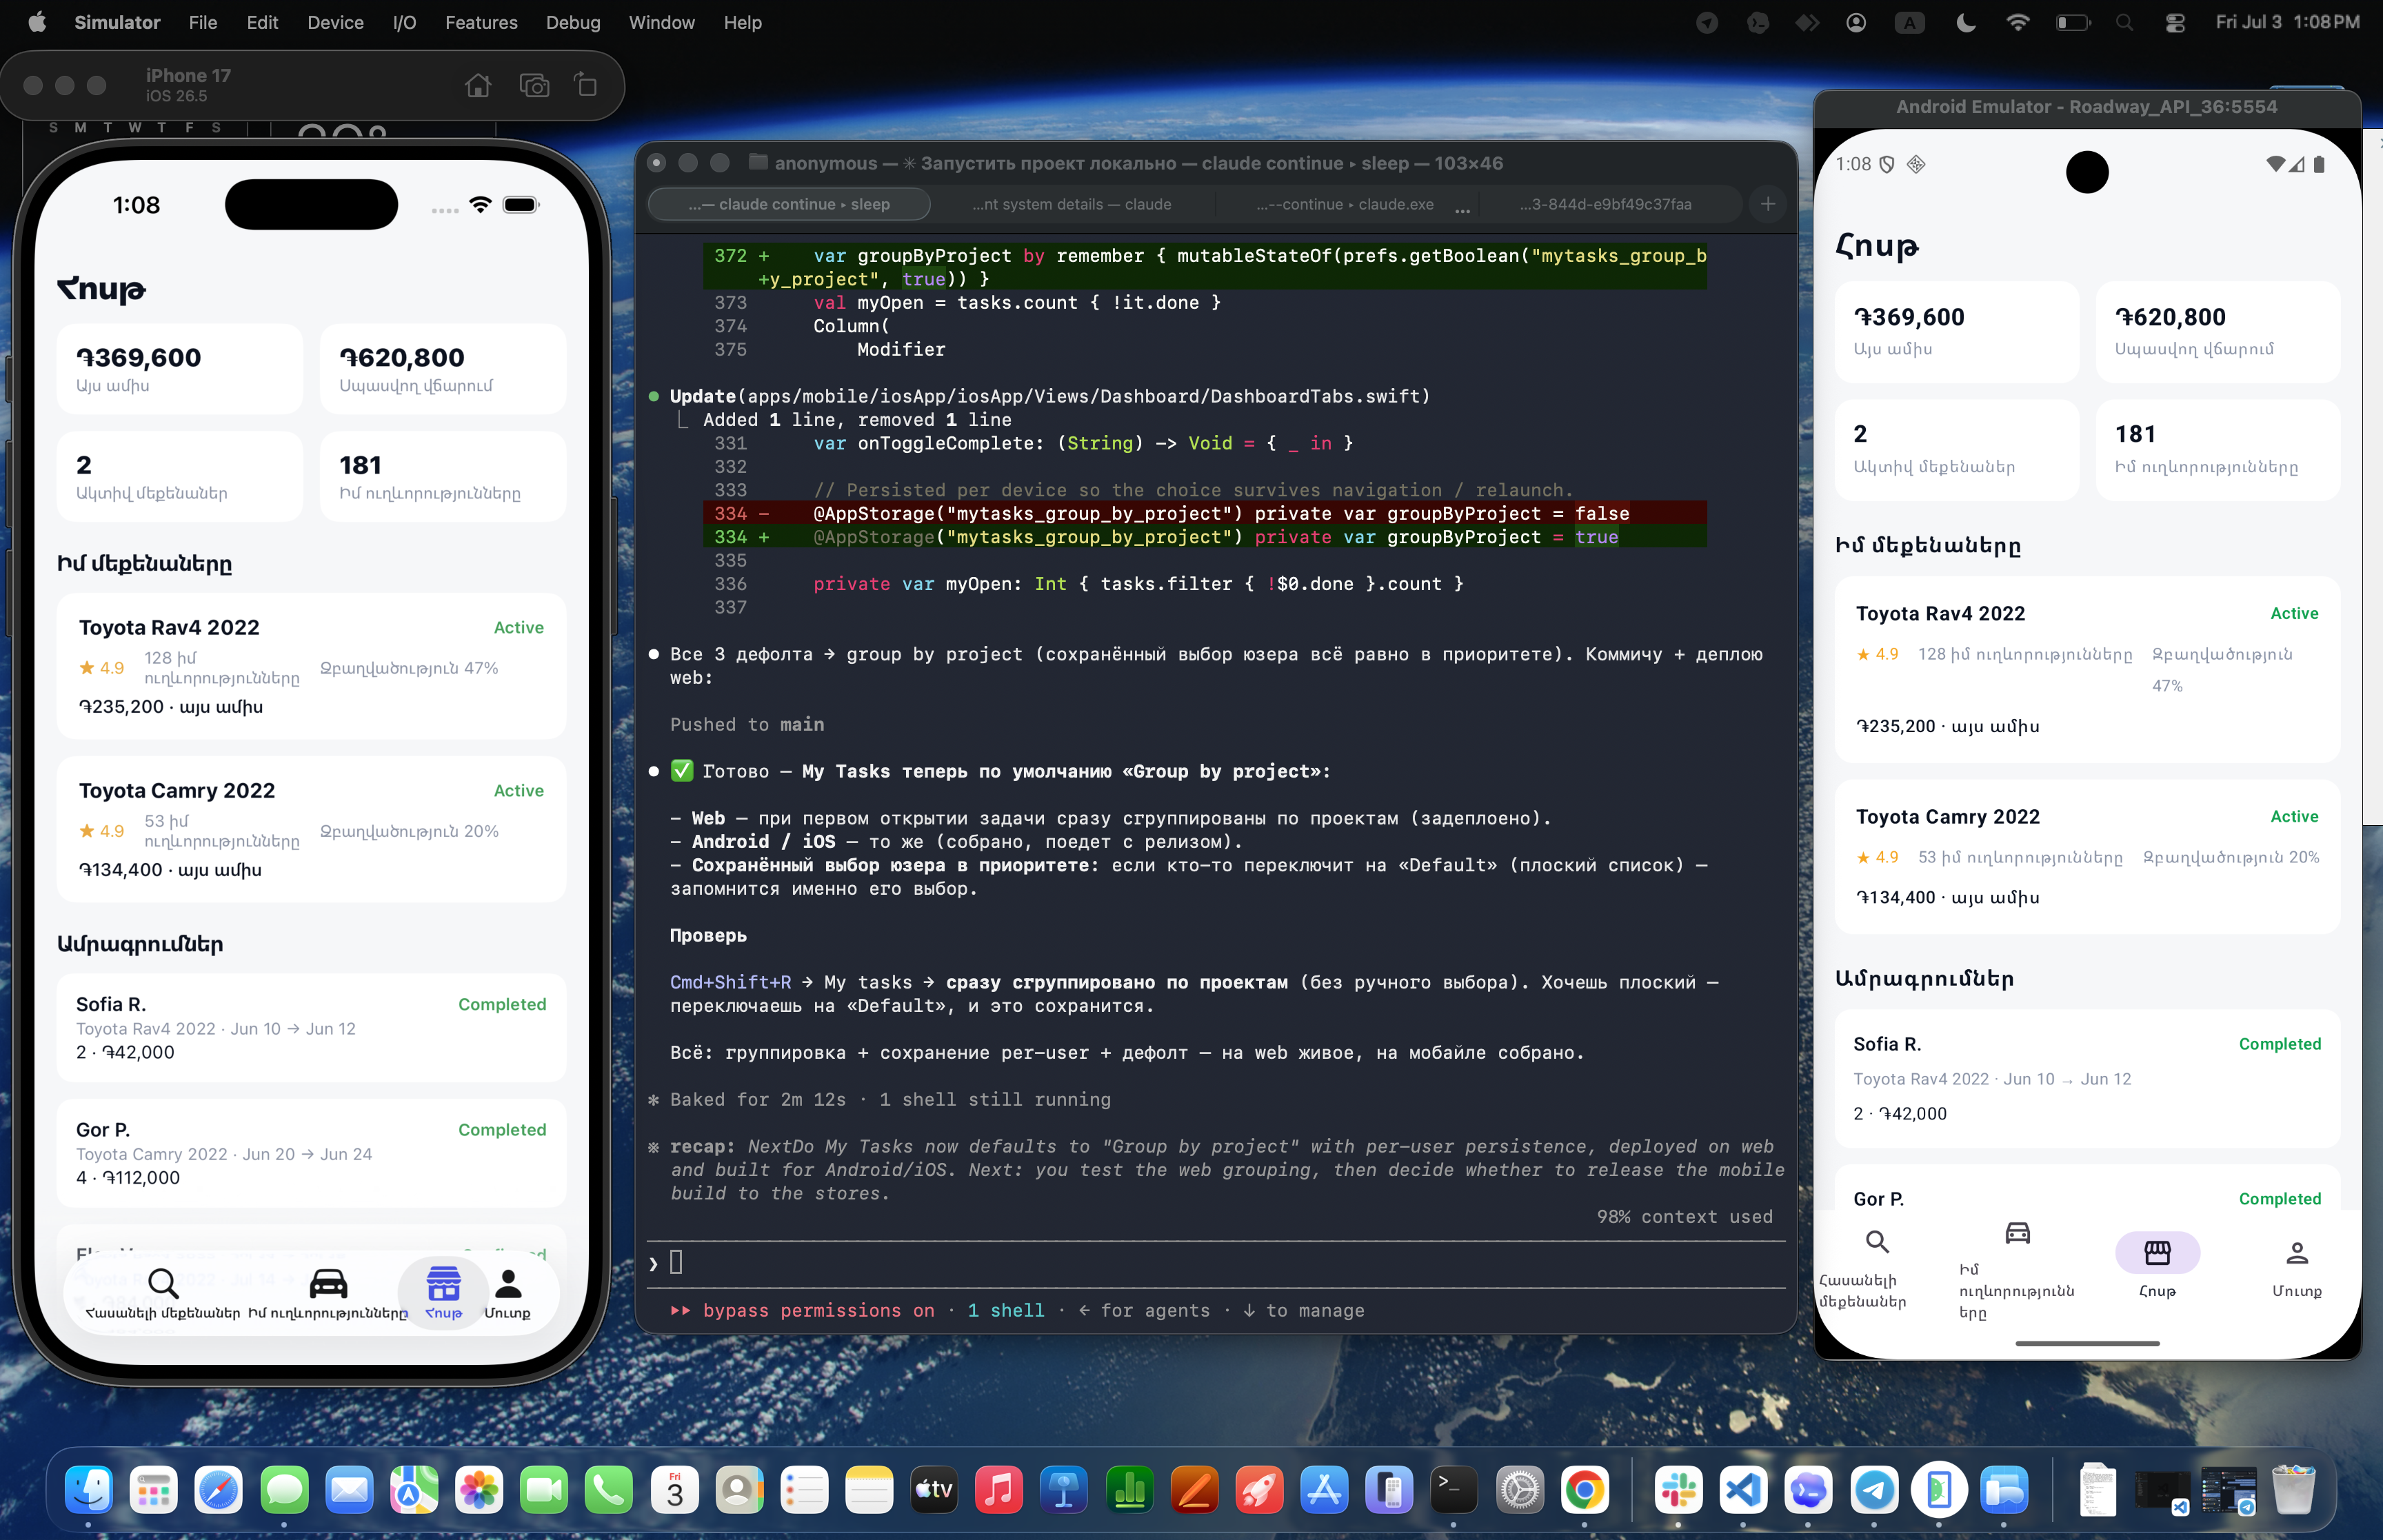This screenshot has height=1540, width=2383.
Task: Click the Home button in Simulator toolbar
Action: (478, 86)
